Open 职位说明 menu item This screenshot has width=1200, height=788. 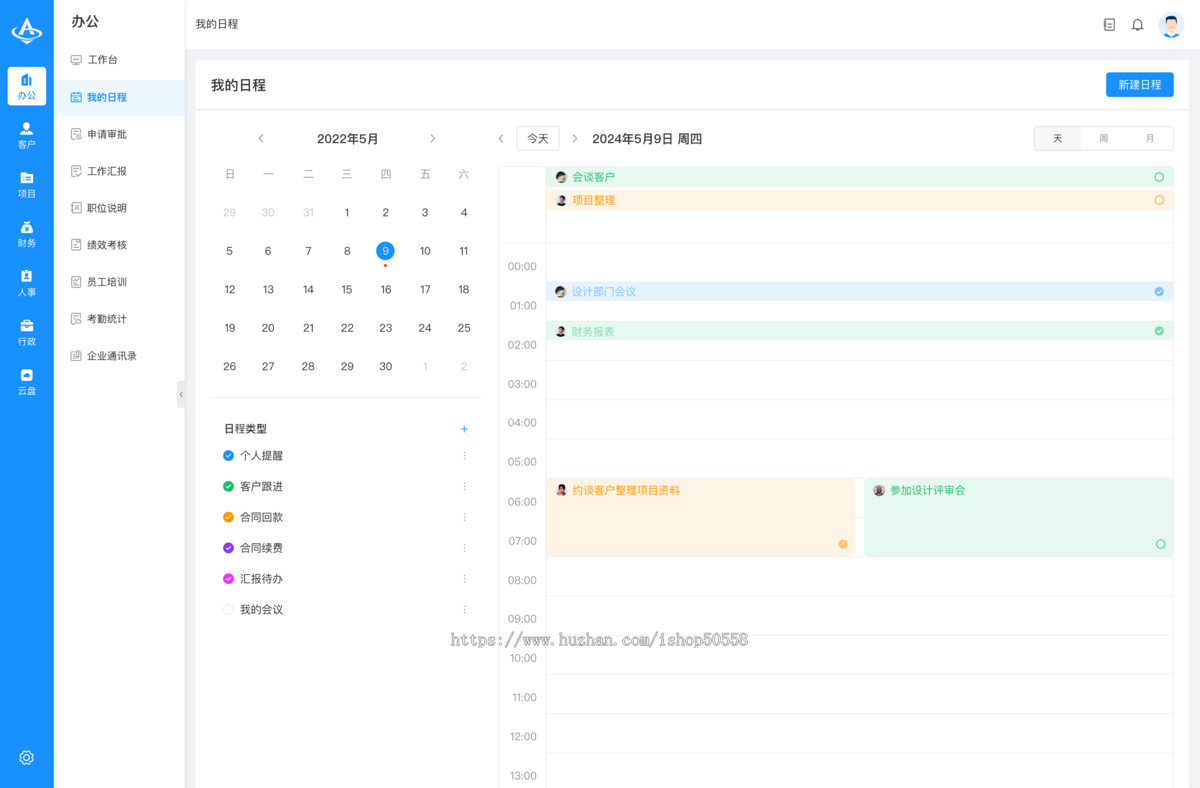[119, 208]
